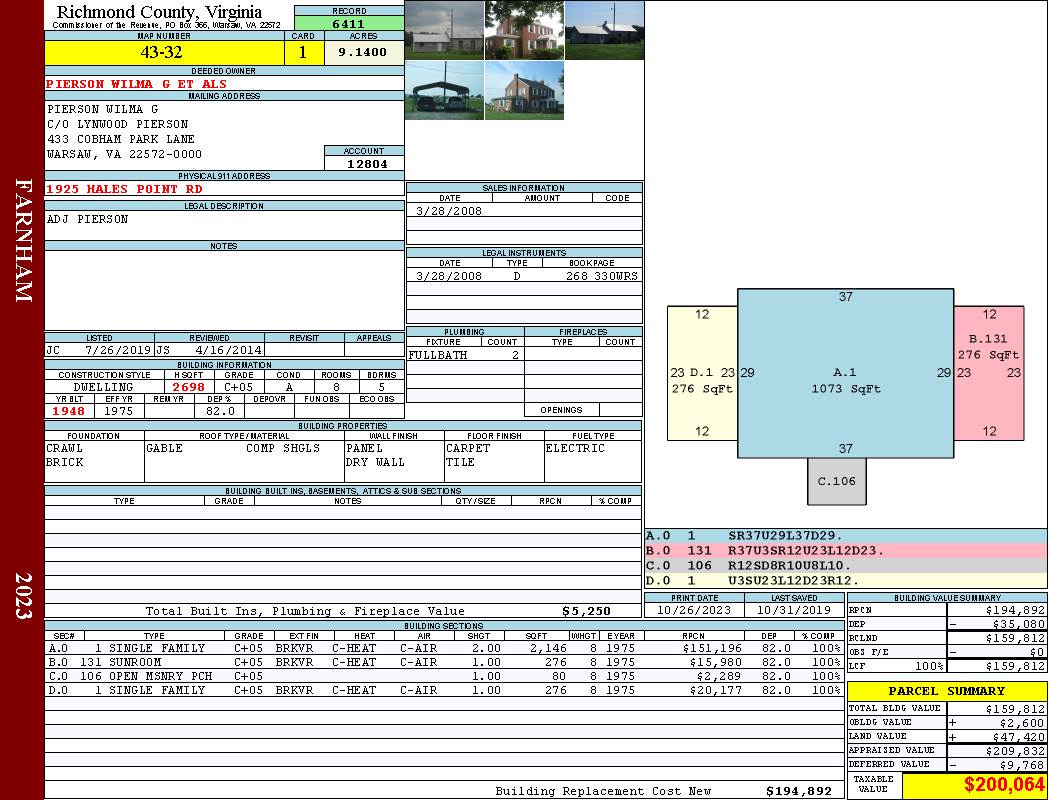
Task: Open the gray barn photo thumbnail
Action: (445, 30)
